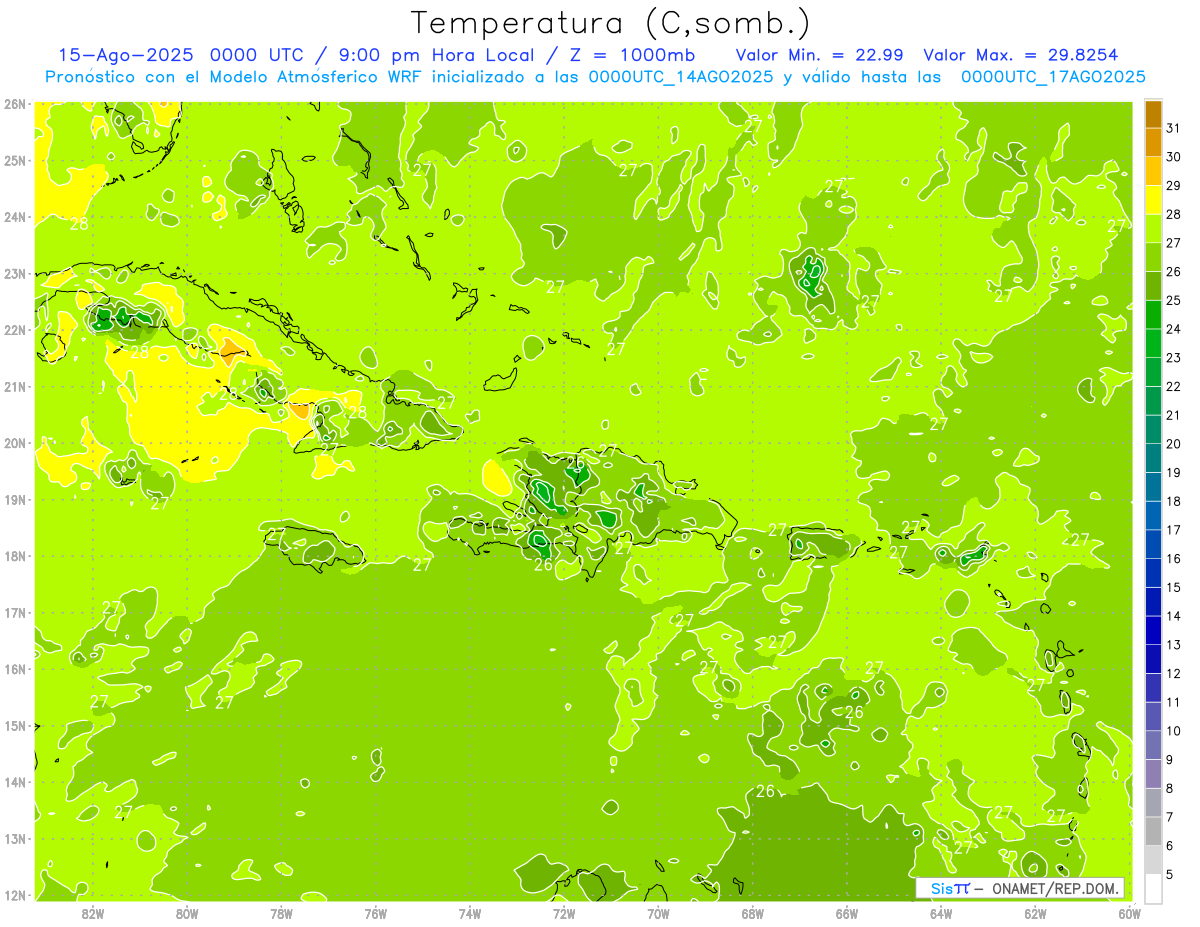
Task: Click the lime legend swatch between 27 and 28
Action: [x=1153, y=229]
